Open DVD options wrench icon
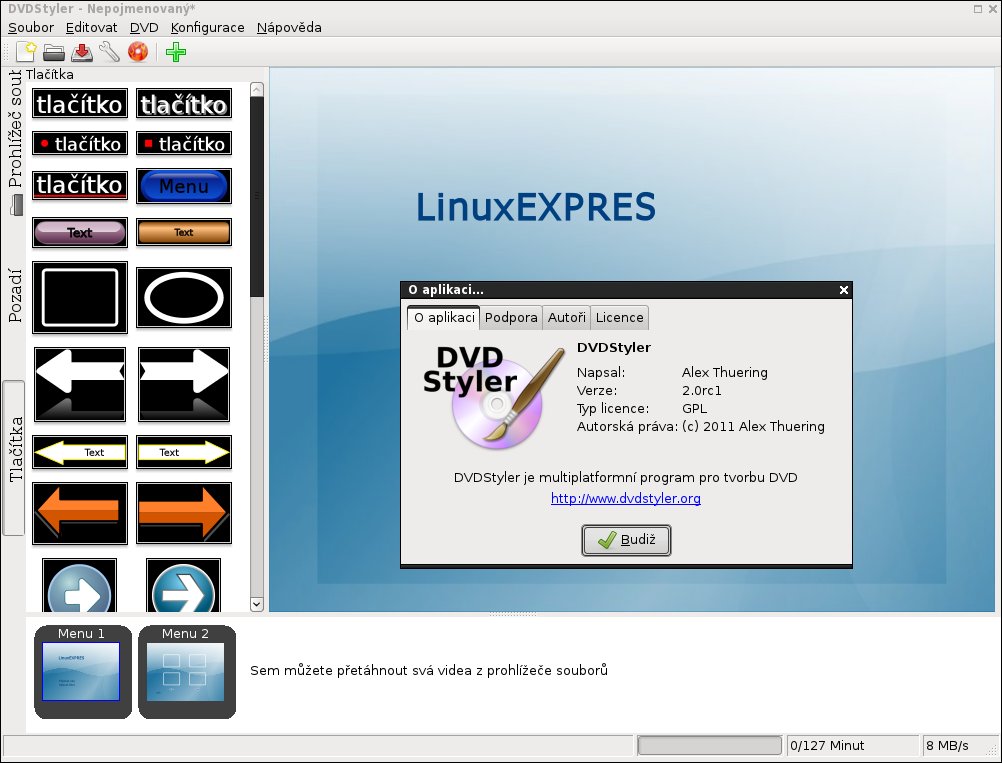 (109, 52)
